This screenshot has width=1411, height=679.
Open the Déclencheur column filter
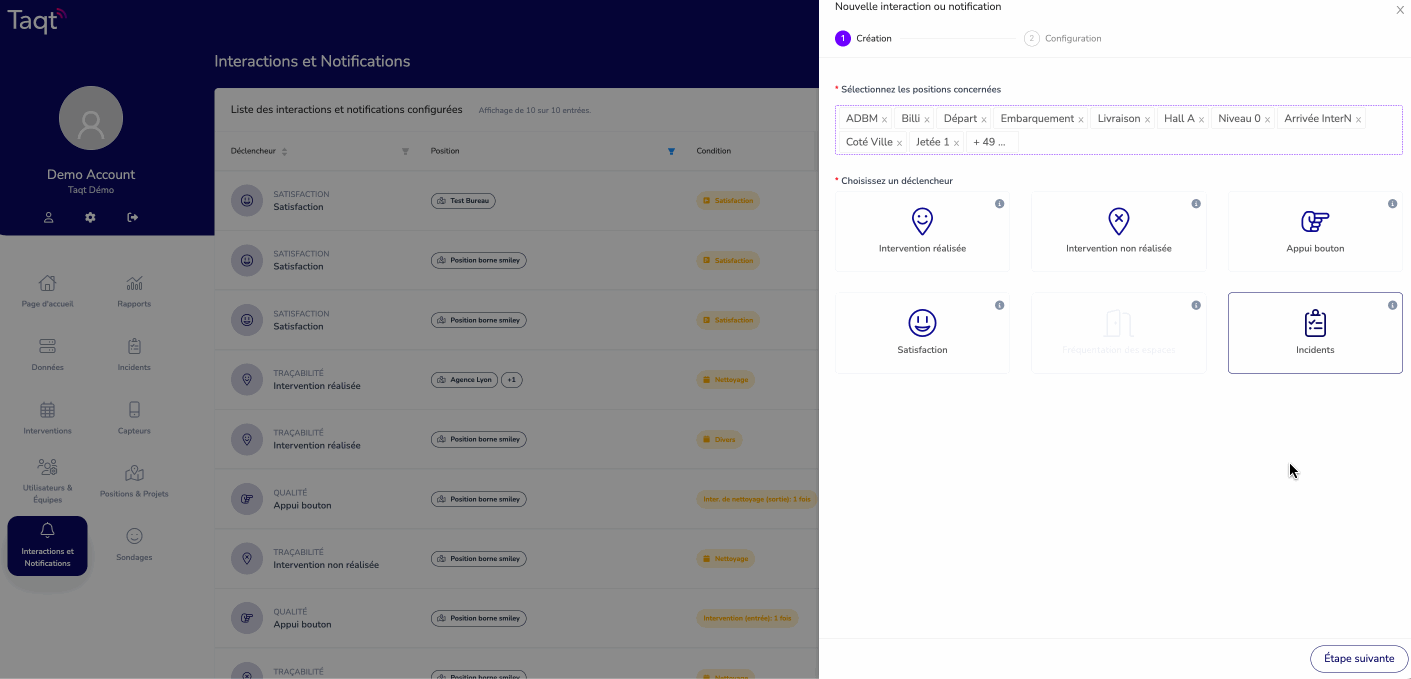[405, 152]
